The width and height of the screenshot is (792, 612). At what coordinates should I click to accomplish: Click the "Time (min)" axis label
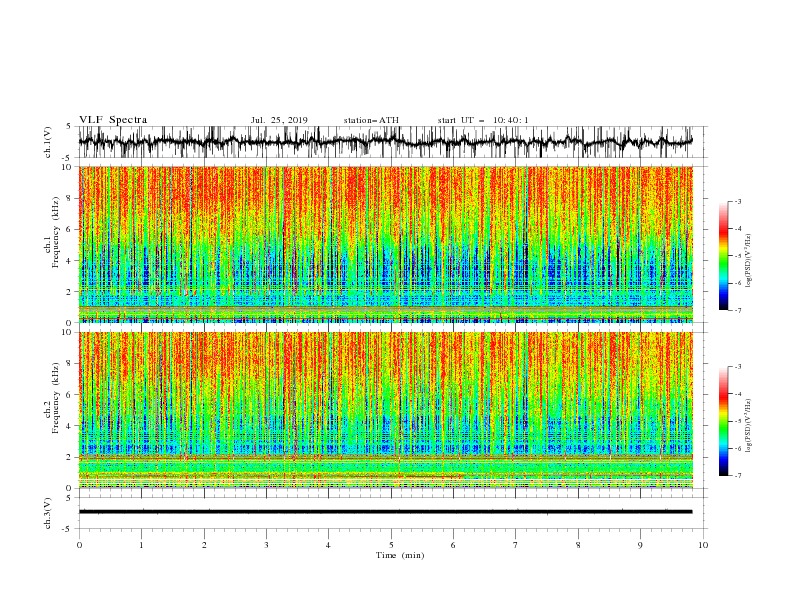pos(400,555)
